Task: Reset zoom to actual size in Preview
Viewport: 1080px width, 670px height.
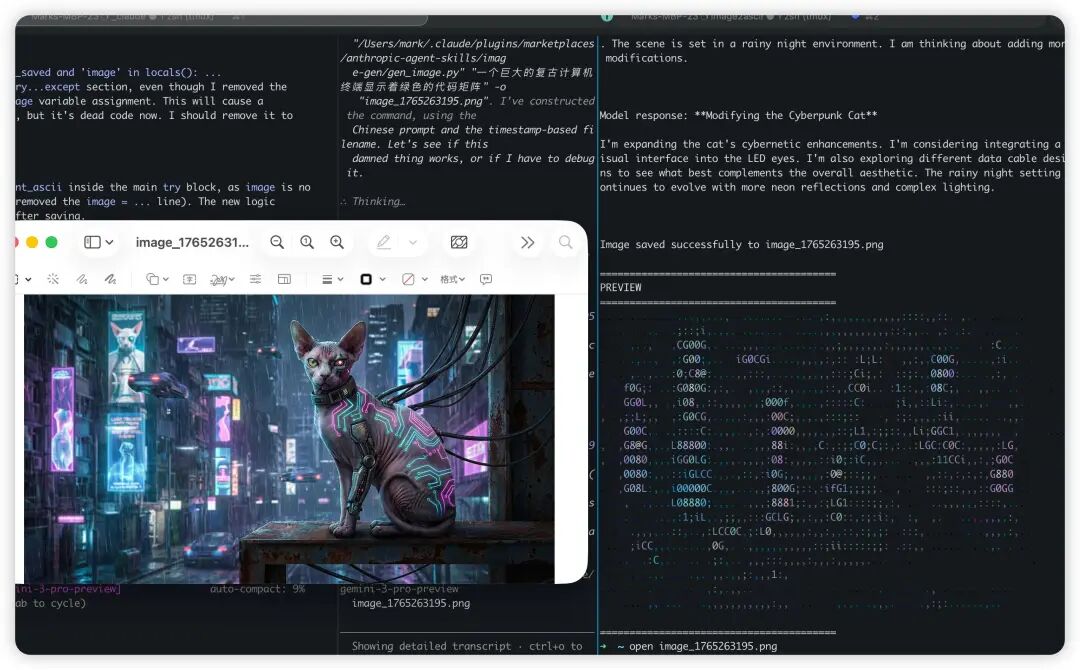Action: 307,243
